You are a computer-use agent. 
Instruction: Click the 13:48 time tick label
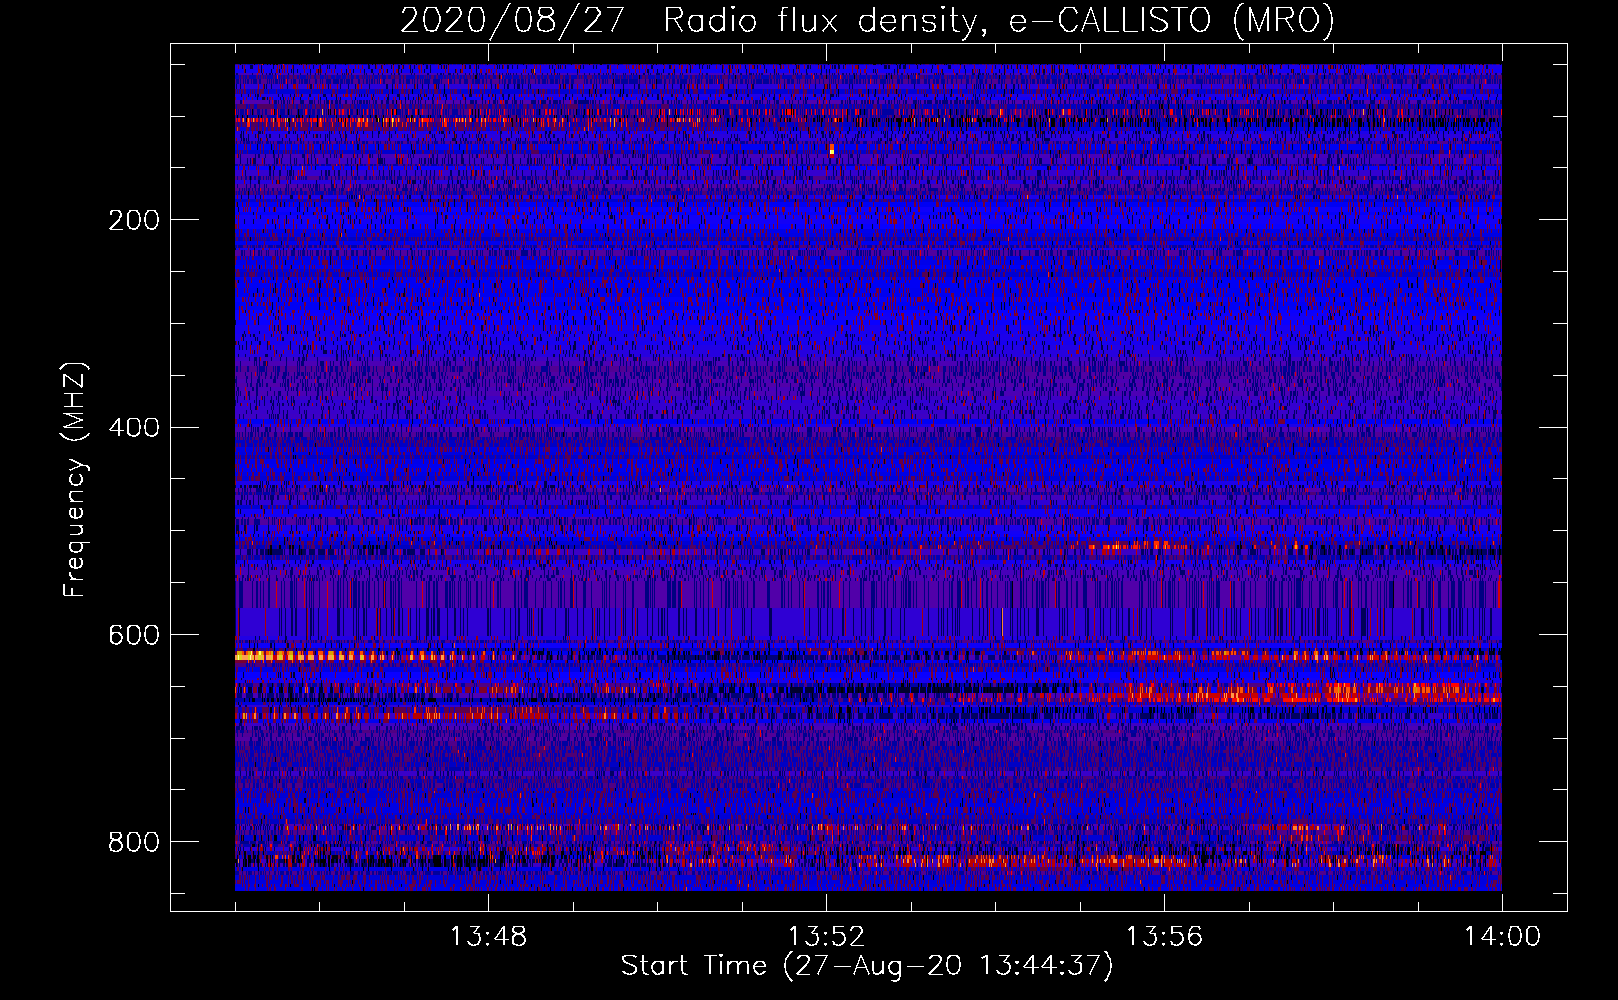click(x=488, y=937)
